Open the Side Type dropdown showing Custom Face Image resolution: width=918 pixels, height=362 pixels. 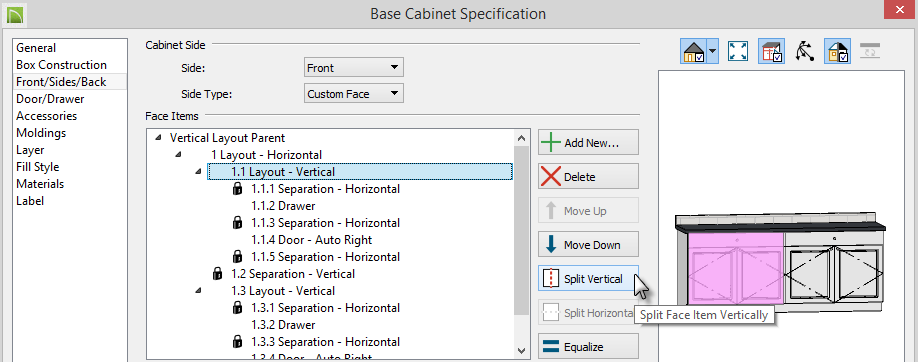(354, 93)
